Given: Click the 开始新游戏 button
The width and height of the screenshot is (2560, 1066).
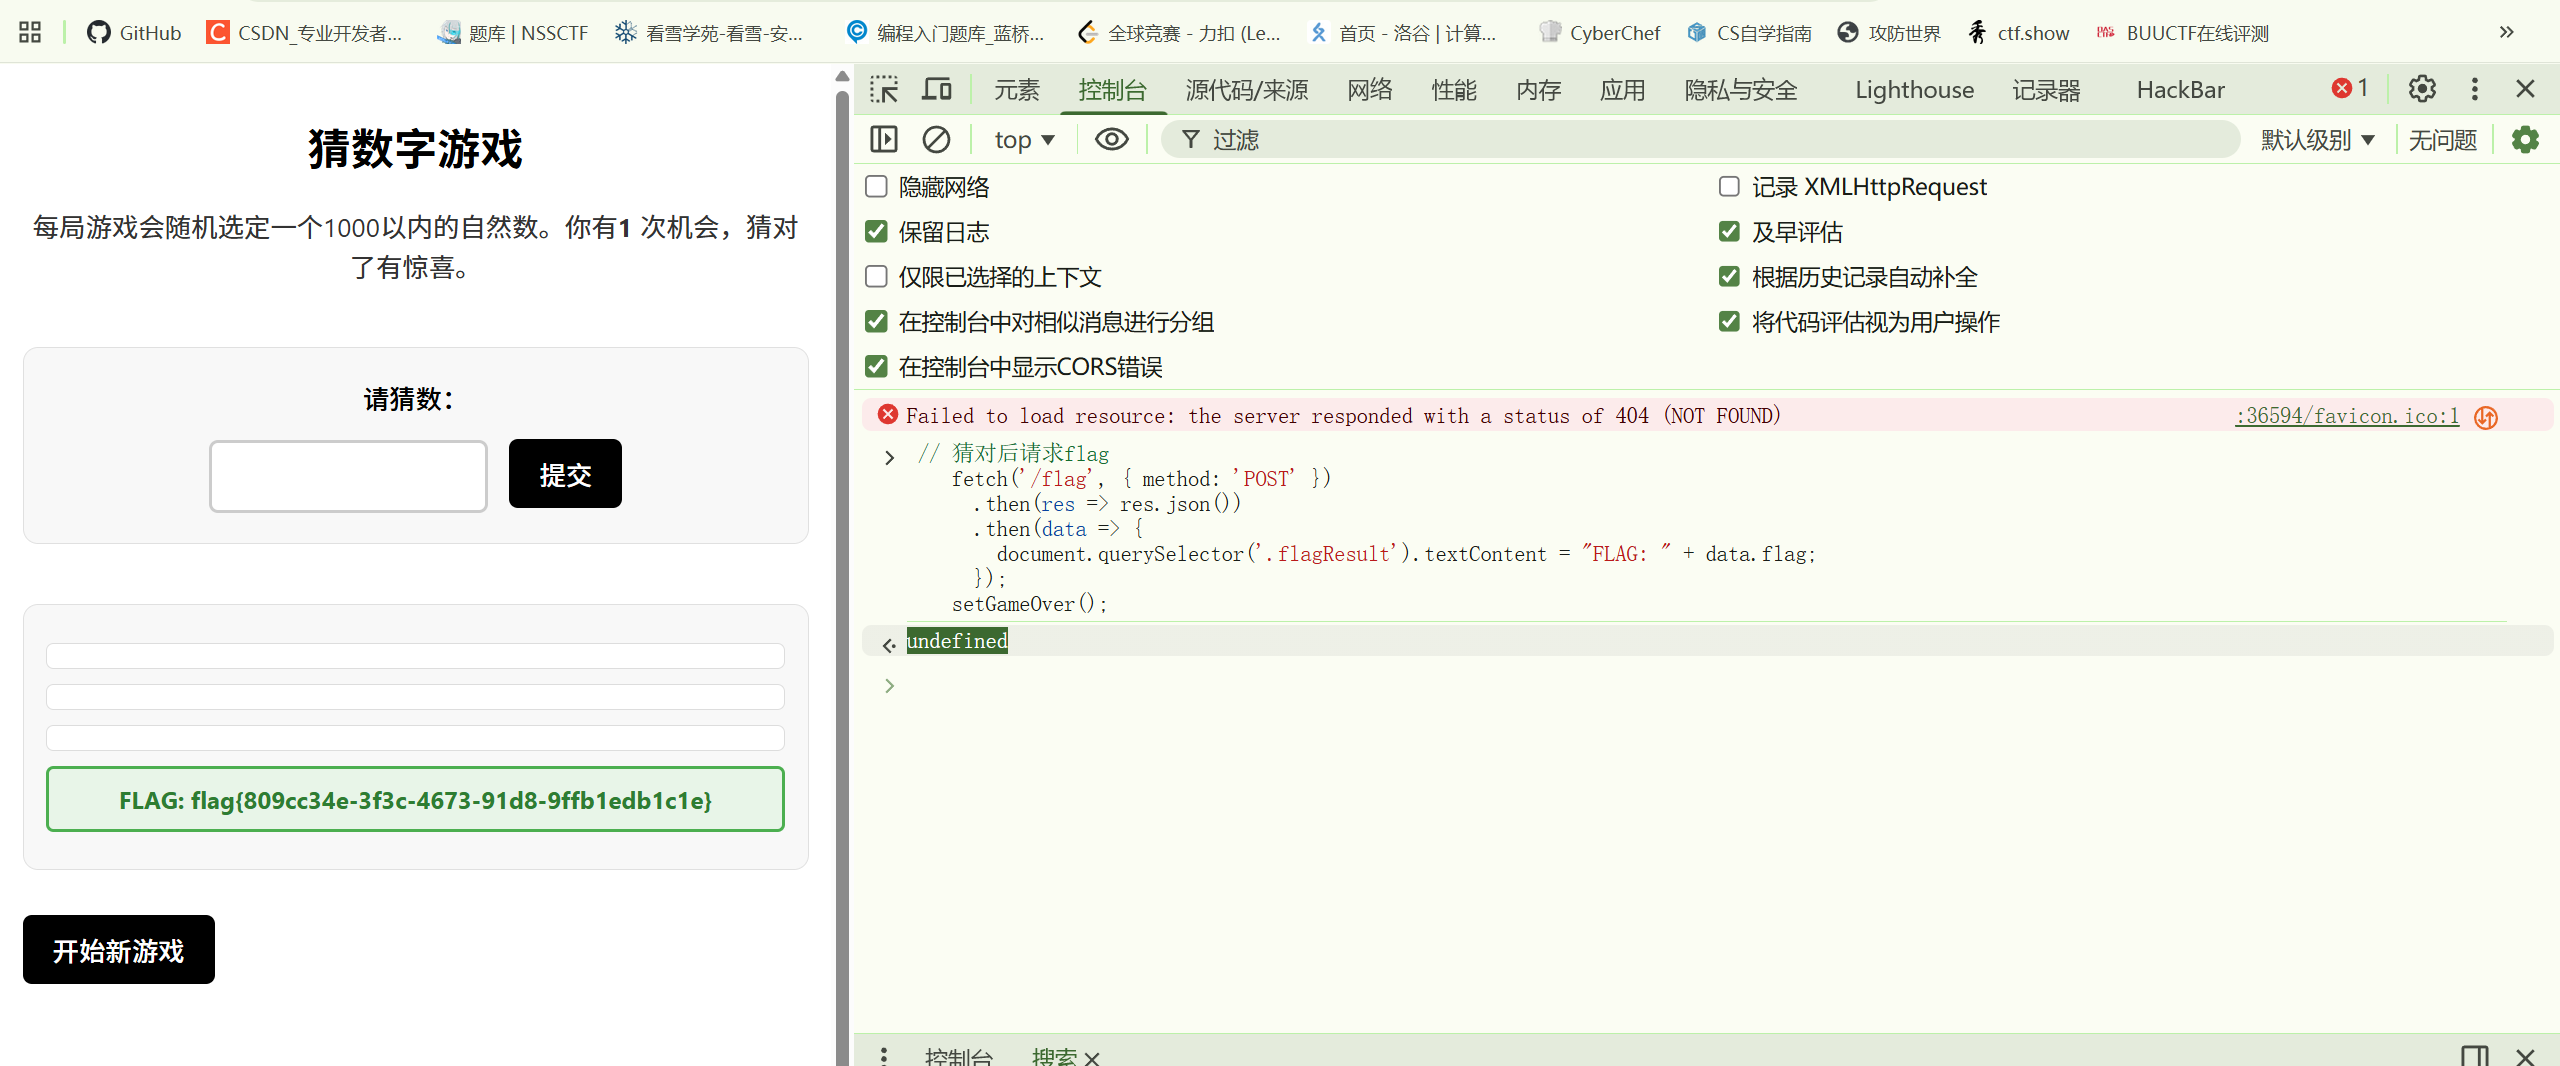Looking at the screenshot, I should 119,950.
